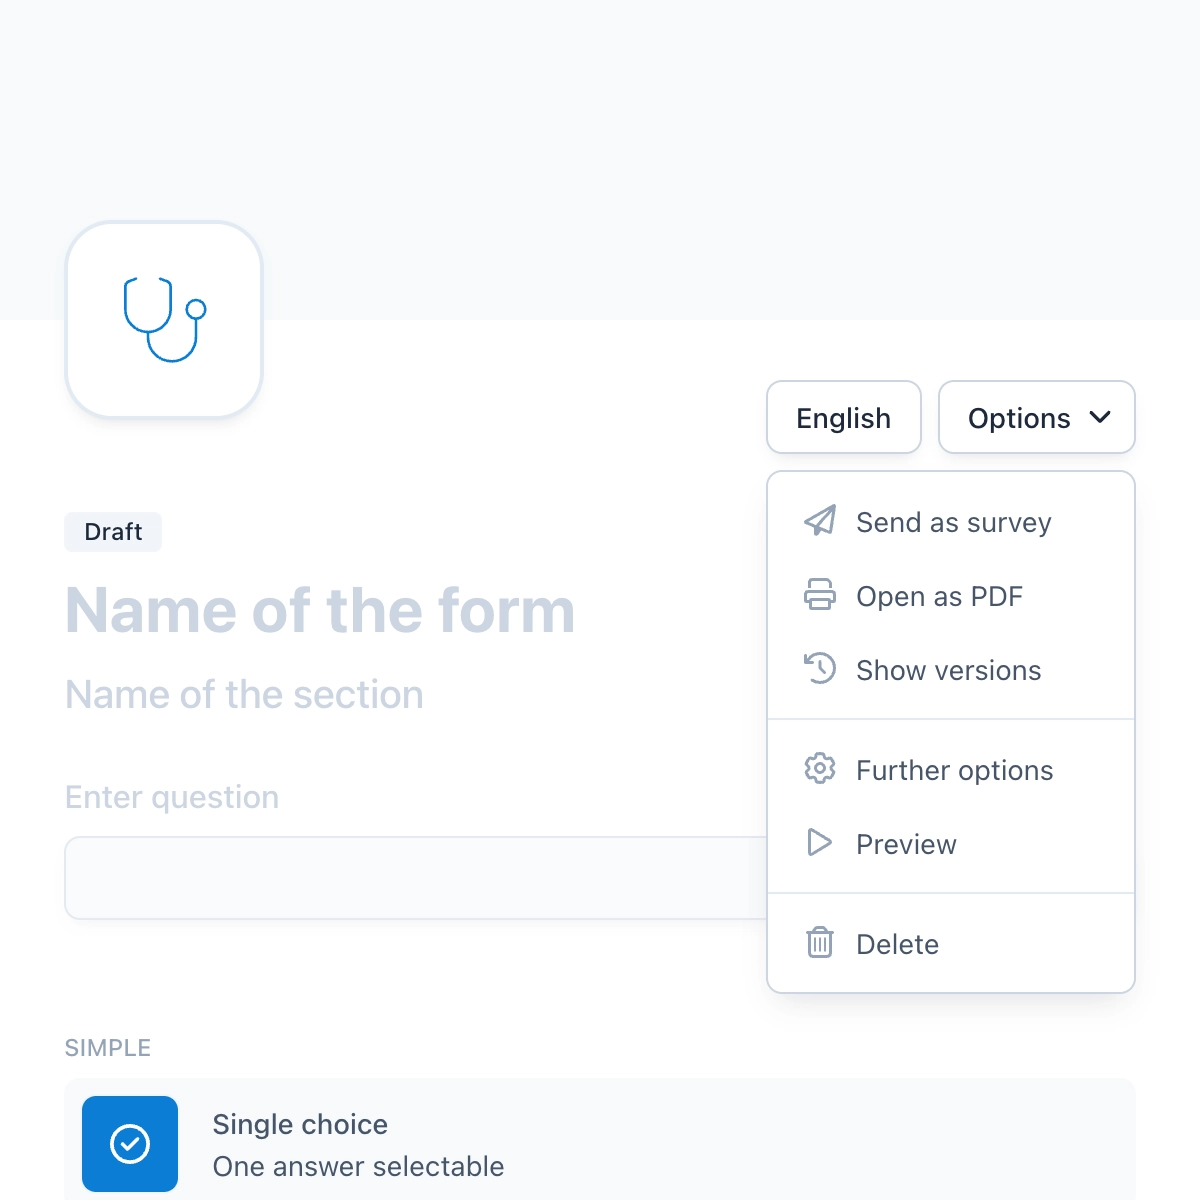1200x1200 pixels.
Task: Select the paper plane Send as survey icon
Action: click(821, 522)
